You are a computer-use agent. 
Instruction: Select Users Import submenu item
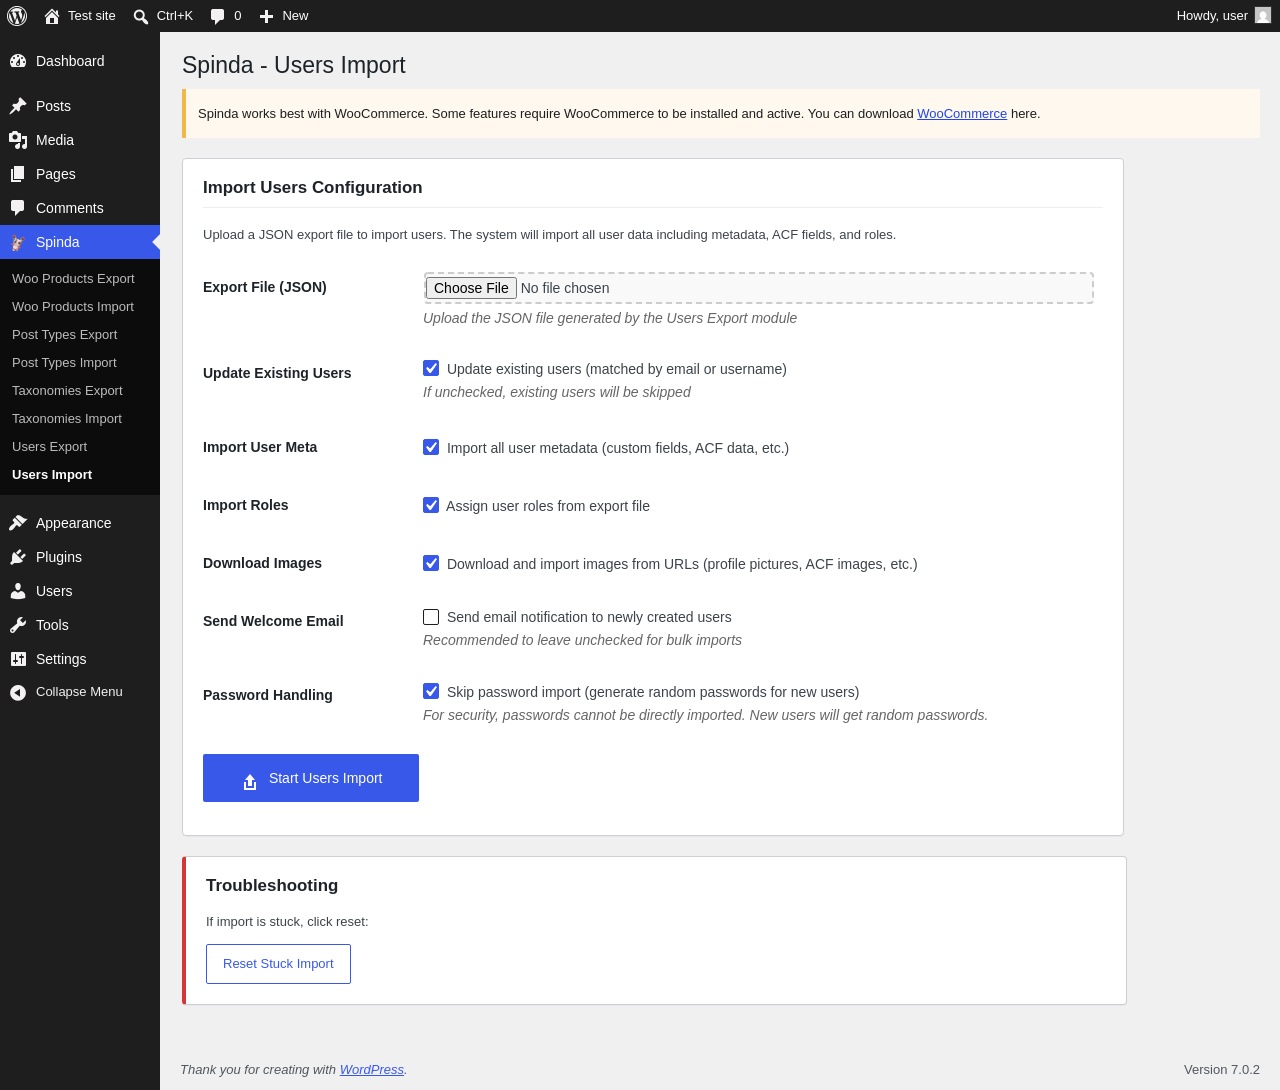tap(80, 475)
